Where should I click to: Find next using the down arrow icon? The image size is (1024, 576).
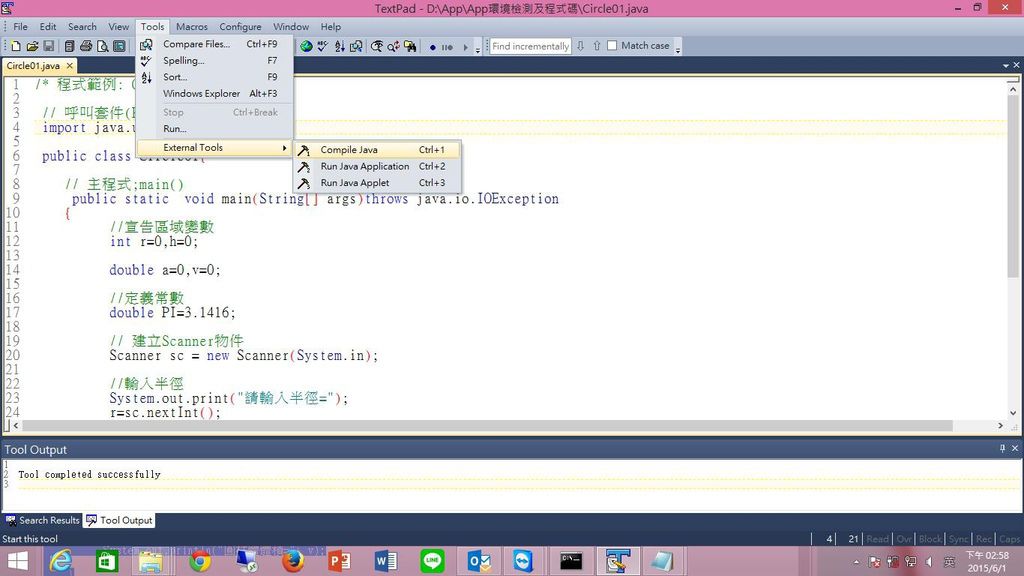580,46
